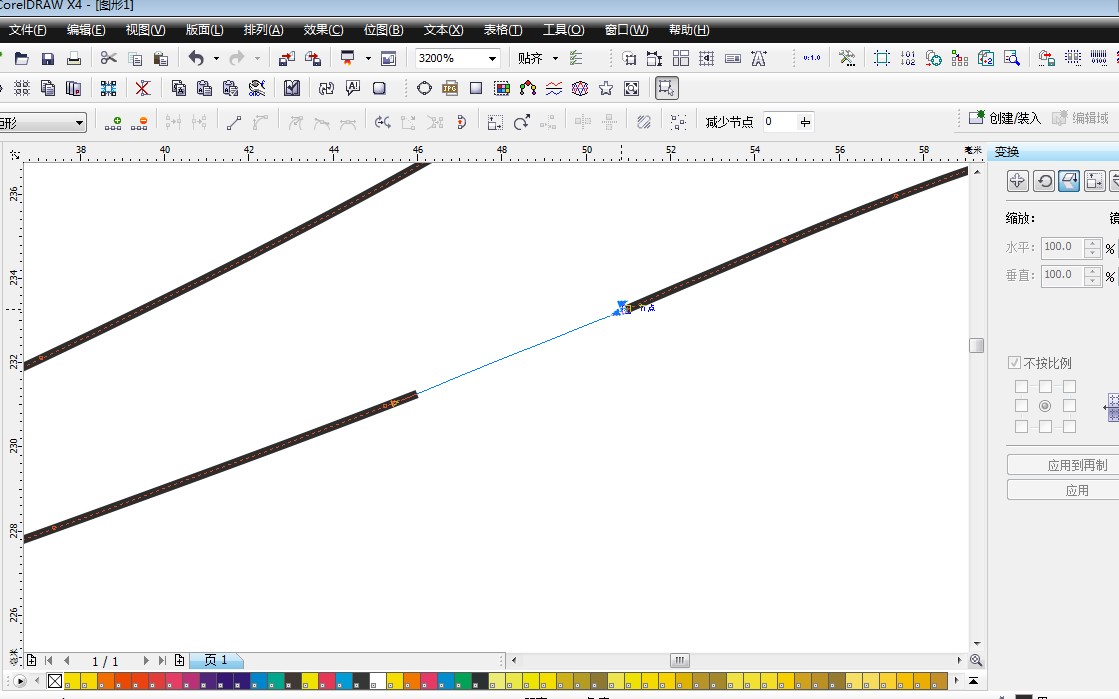Viewport: 1119px width, 699px height.
Task: Click the 创建/装入 button
Action: tap(1006, 118)
